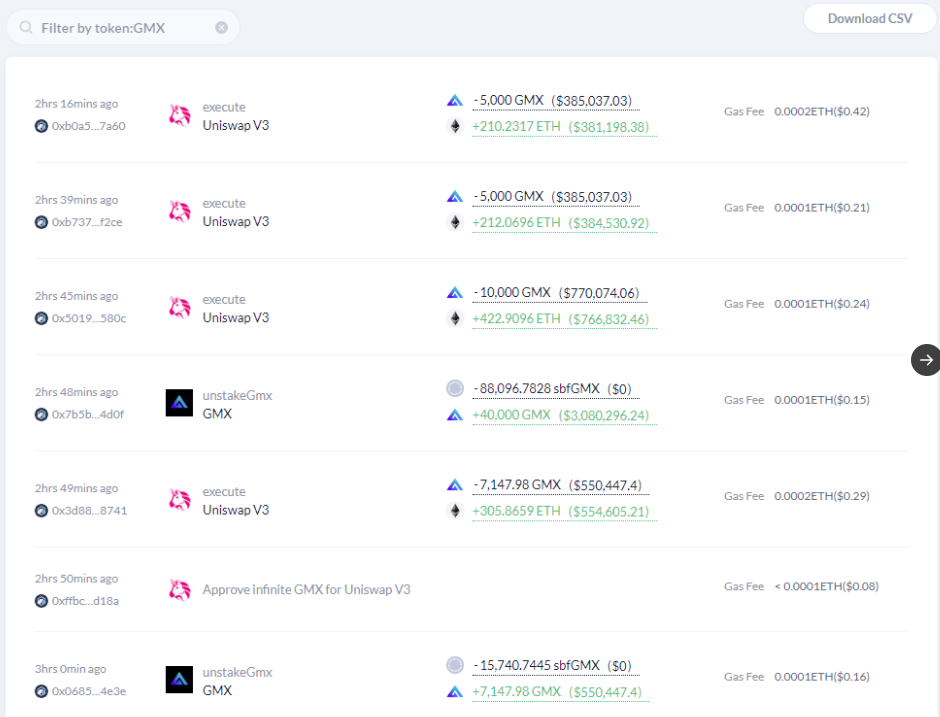Select the +40,000 GMX amount
The height and width of the screenshot is (717, 940).
512,415
